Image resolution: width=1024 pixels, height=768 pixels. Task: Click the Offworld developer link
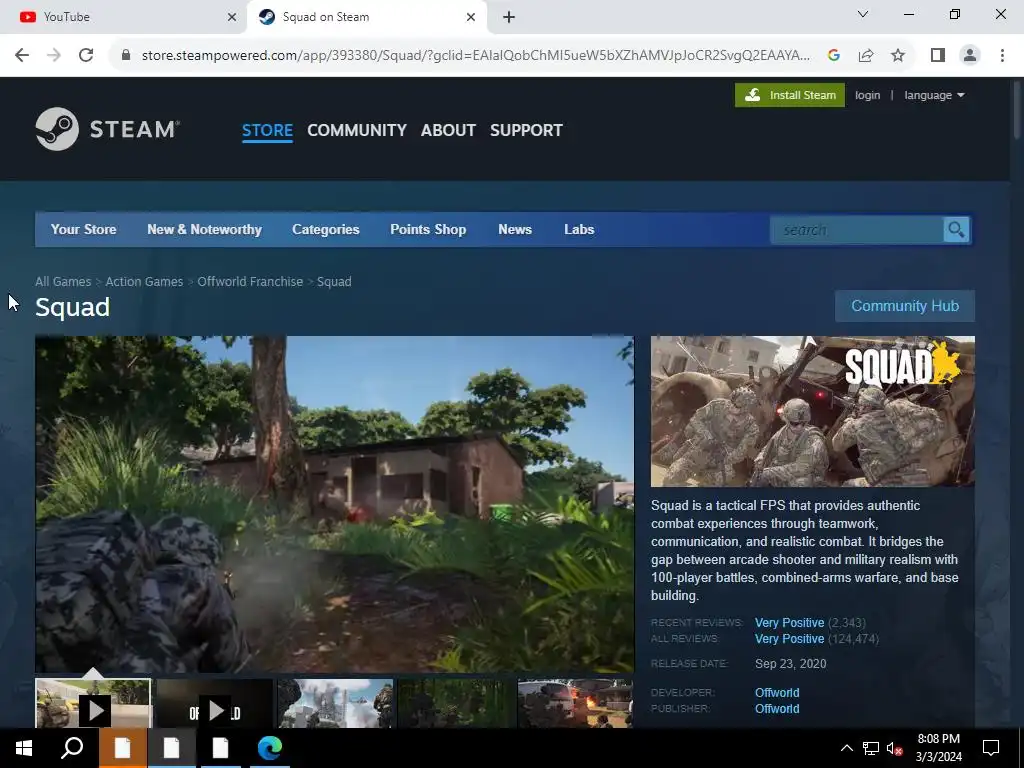click(x=776, y=692)
